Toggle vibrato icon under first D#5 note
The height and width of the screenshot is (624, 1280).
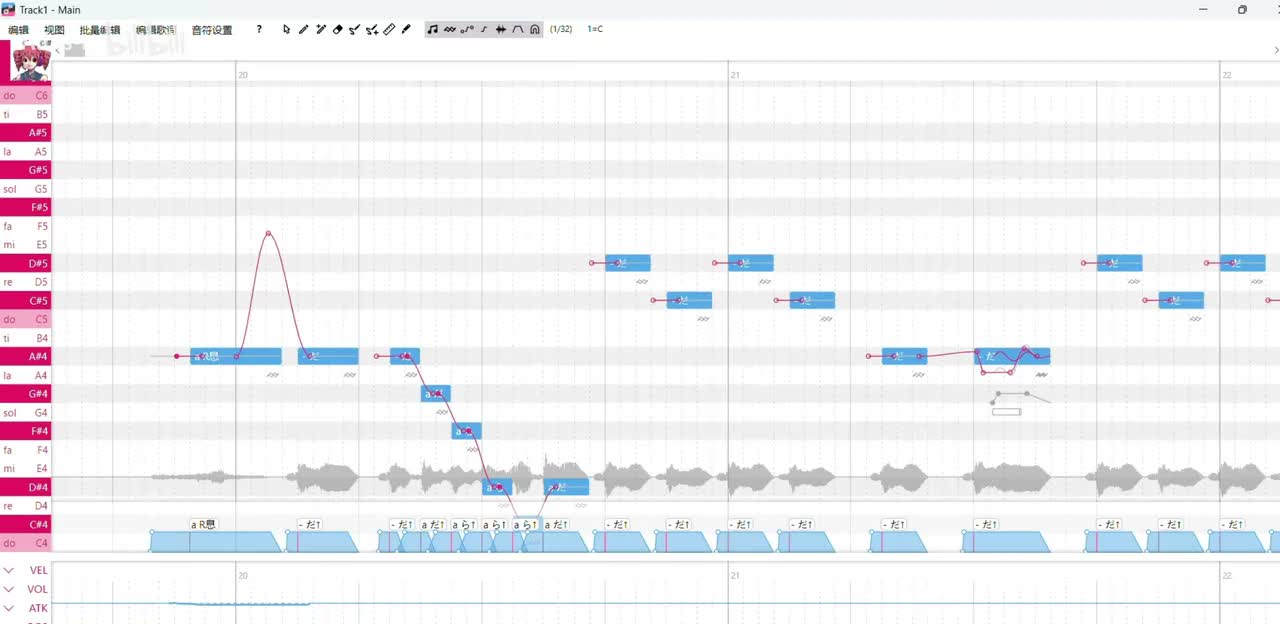coord(641,282)
